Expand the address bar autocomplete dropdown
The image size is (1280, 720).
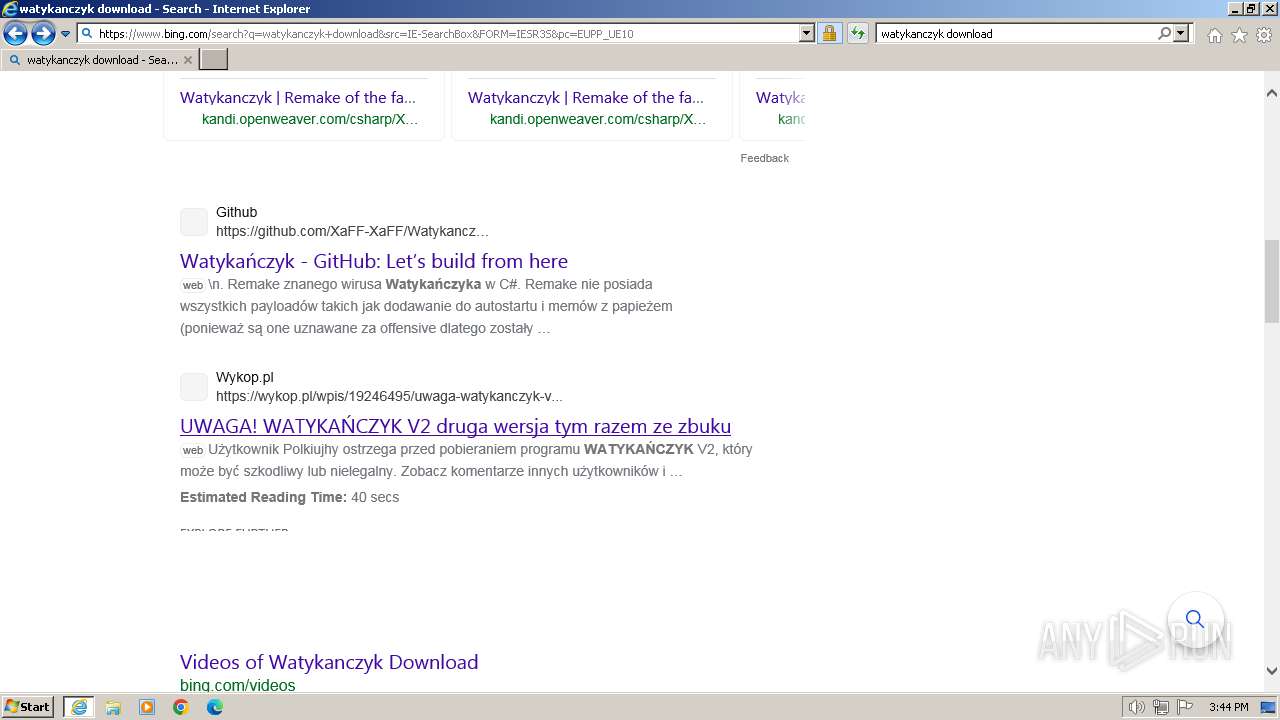(807, 33)
